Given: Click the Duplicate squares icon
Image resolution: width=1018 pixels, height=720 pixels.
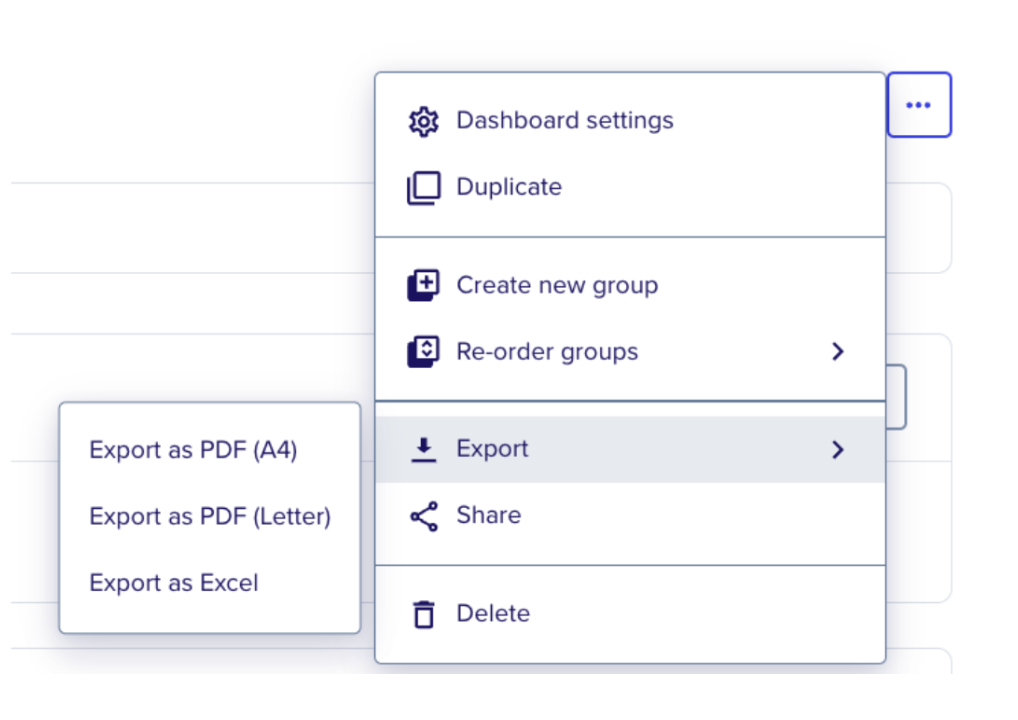Looking at the screenshot, I should pyautogui.click(x=423, y=188).
